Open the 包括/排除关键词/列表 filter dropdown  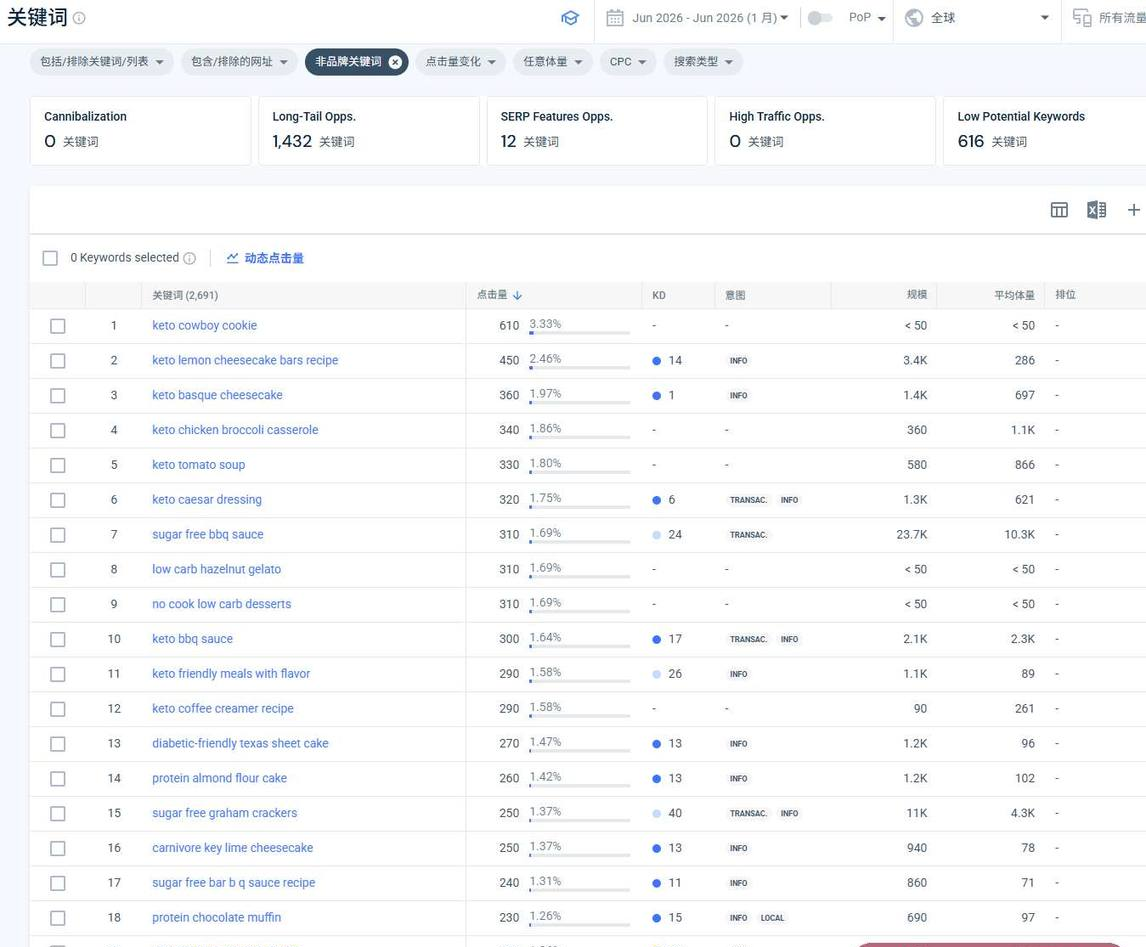click(x=102, y=62)
